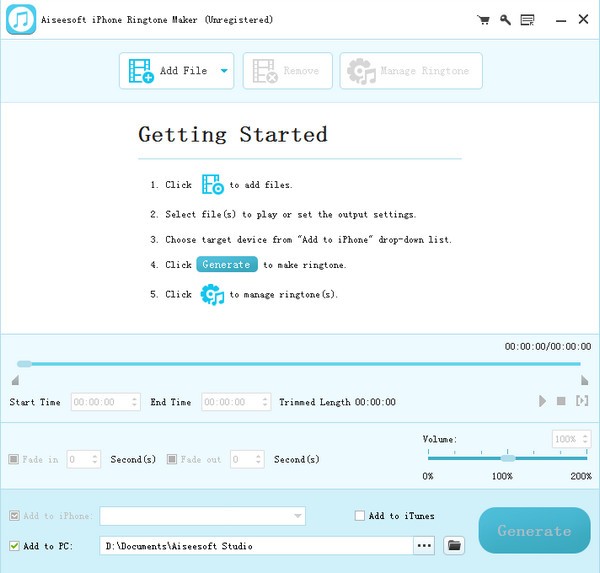The height and width of the screenshot is (573, 600).
Task: Open the volume percentage dropdown
Action: point(585,439)
